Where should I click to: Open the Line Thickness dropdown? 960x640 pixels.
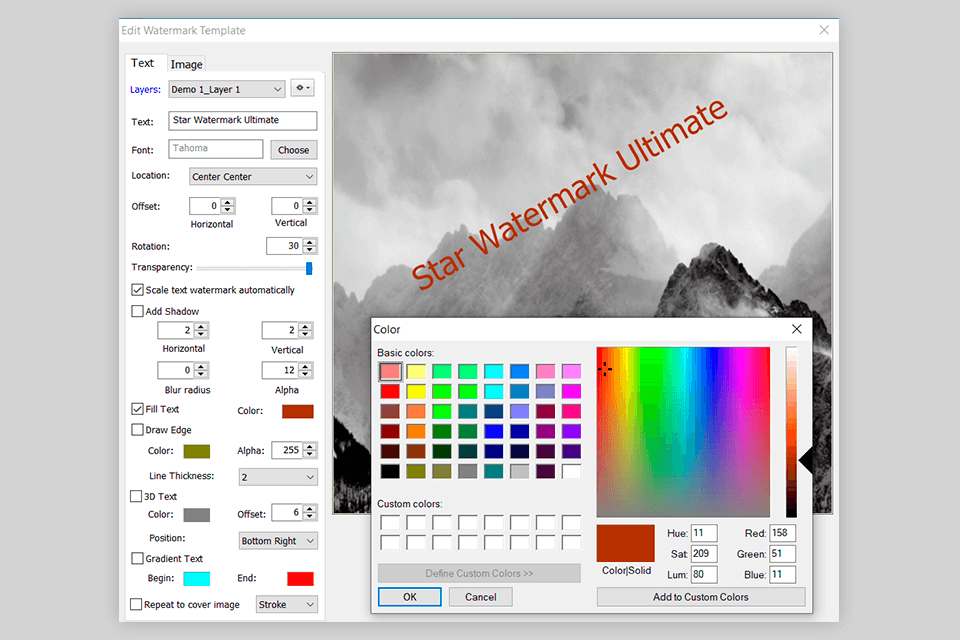pyautogui.click(x=278, y=476)
